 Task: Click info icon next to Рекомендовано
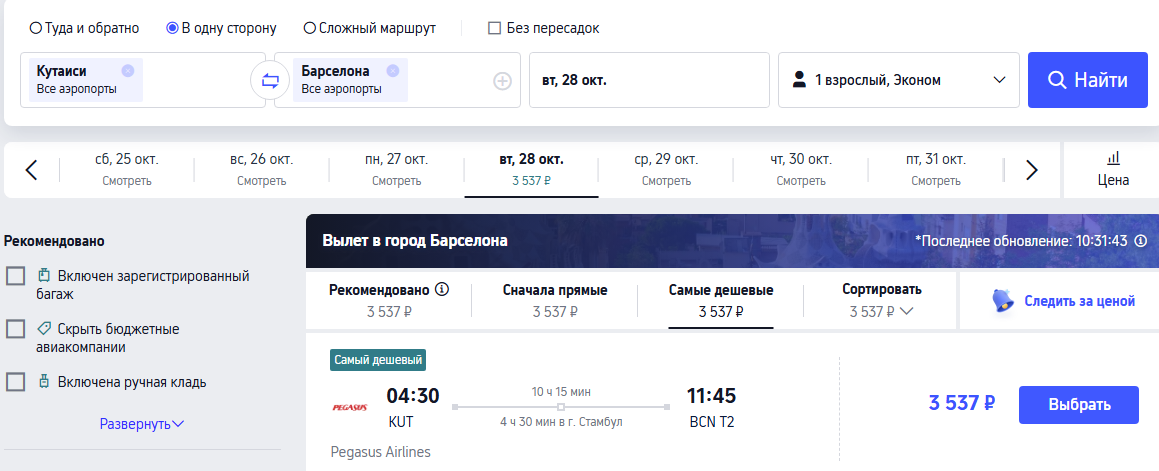(442, 289)
